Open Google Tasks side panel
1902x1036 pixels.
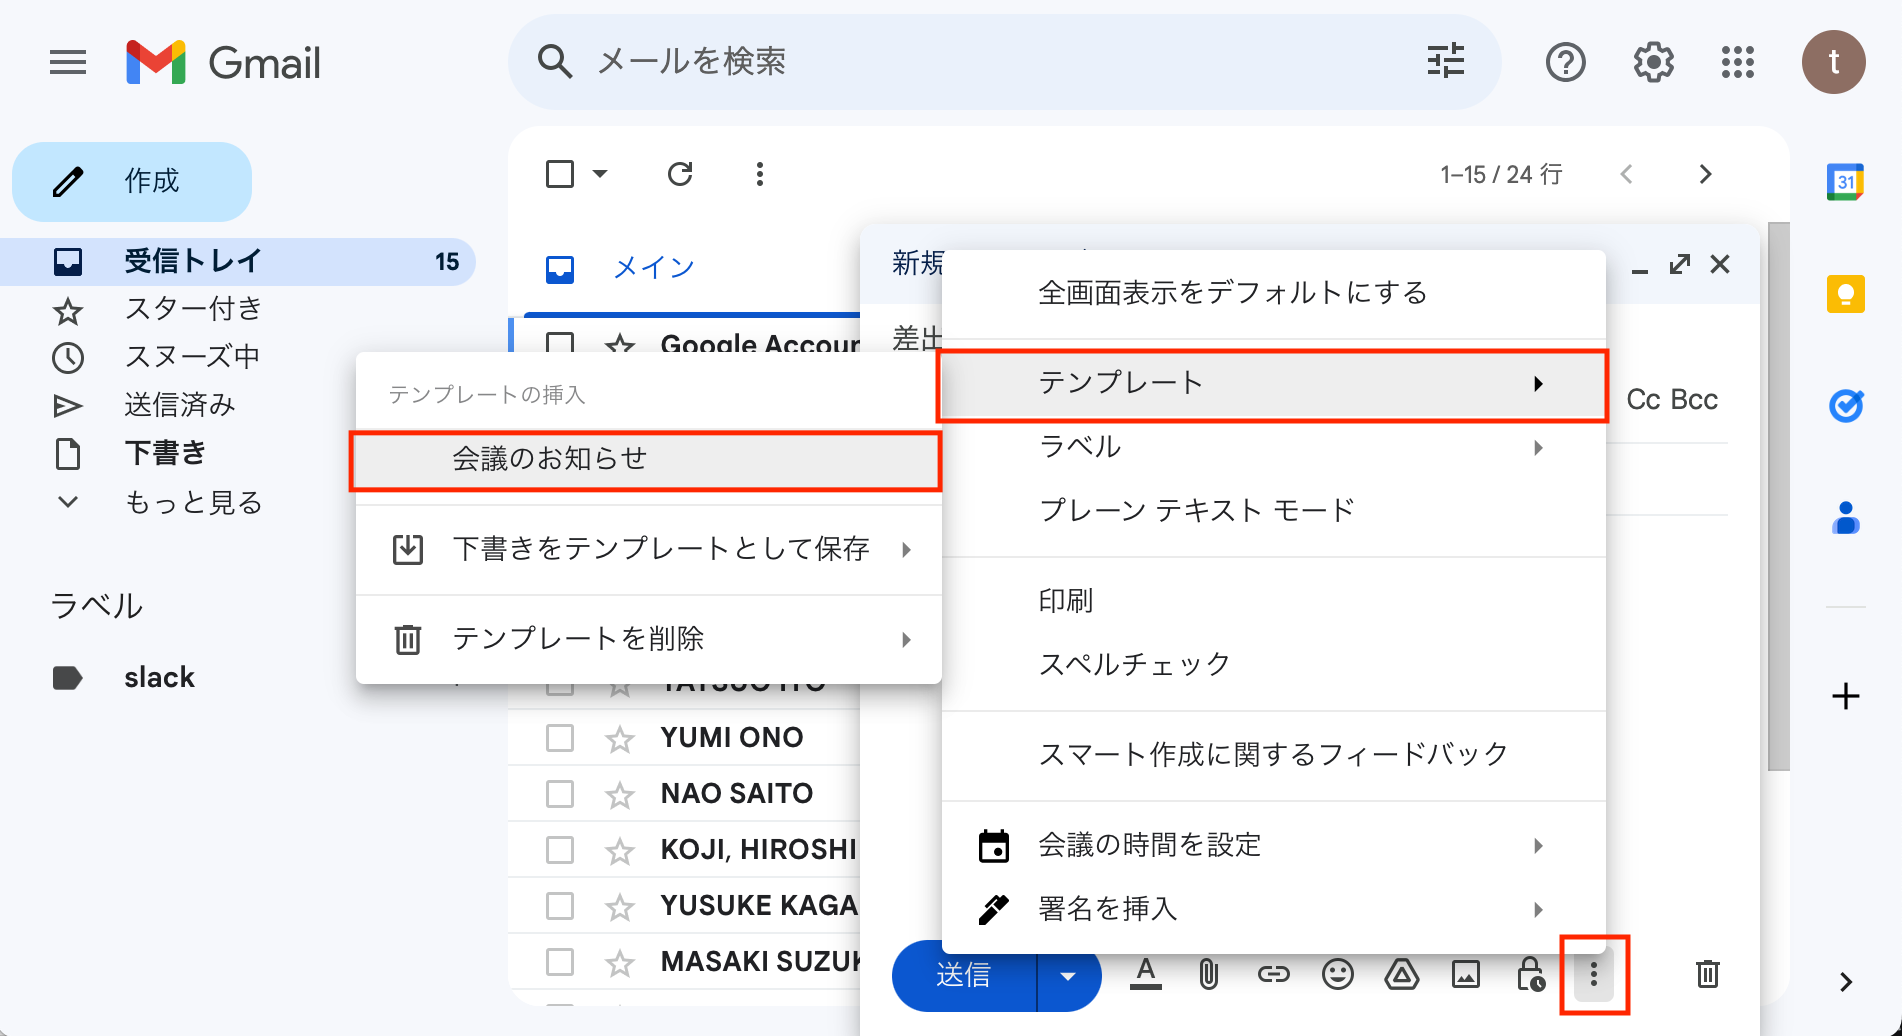point(1845,405)
